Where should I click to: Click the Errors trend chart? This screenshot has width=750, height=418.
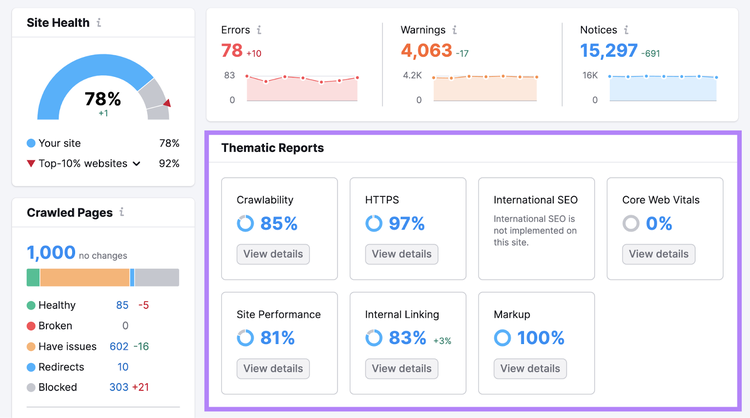pyautogui.click(x=302, y=88)
